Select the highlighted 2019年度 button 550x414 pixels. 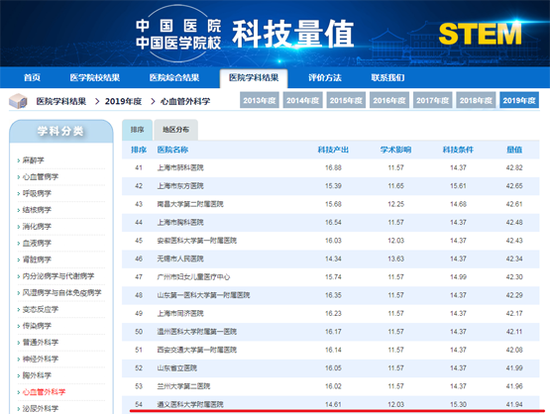(519, 100)
